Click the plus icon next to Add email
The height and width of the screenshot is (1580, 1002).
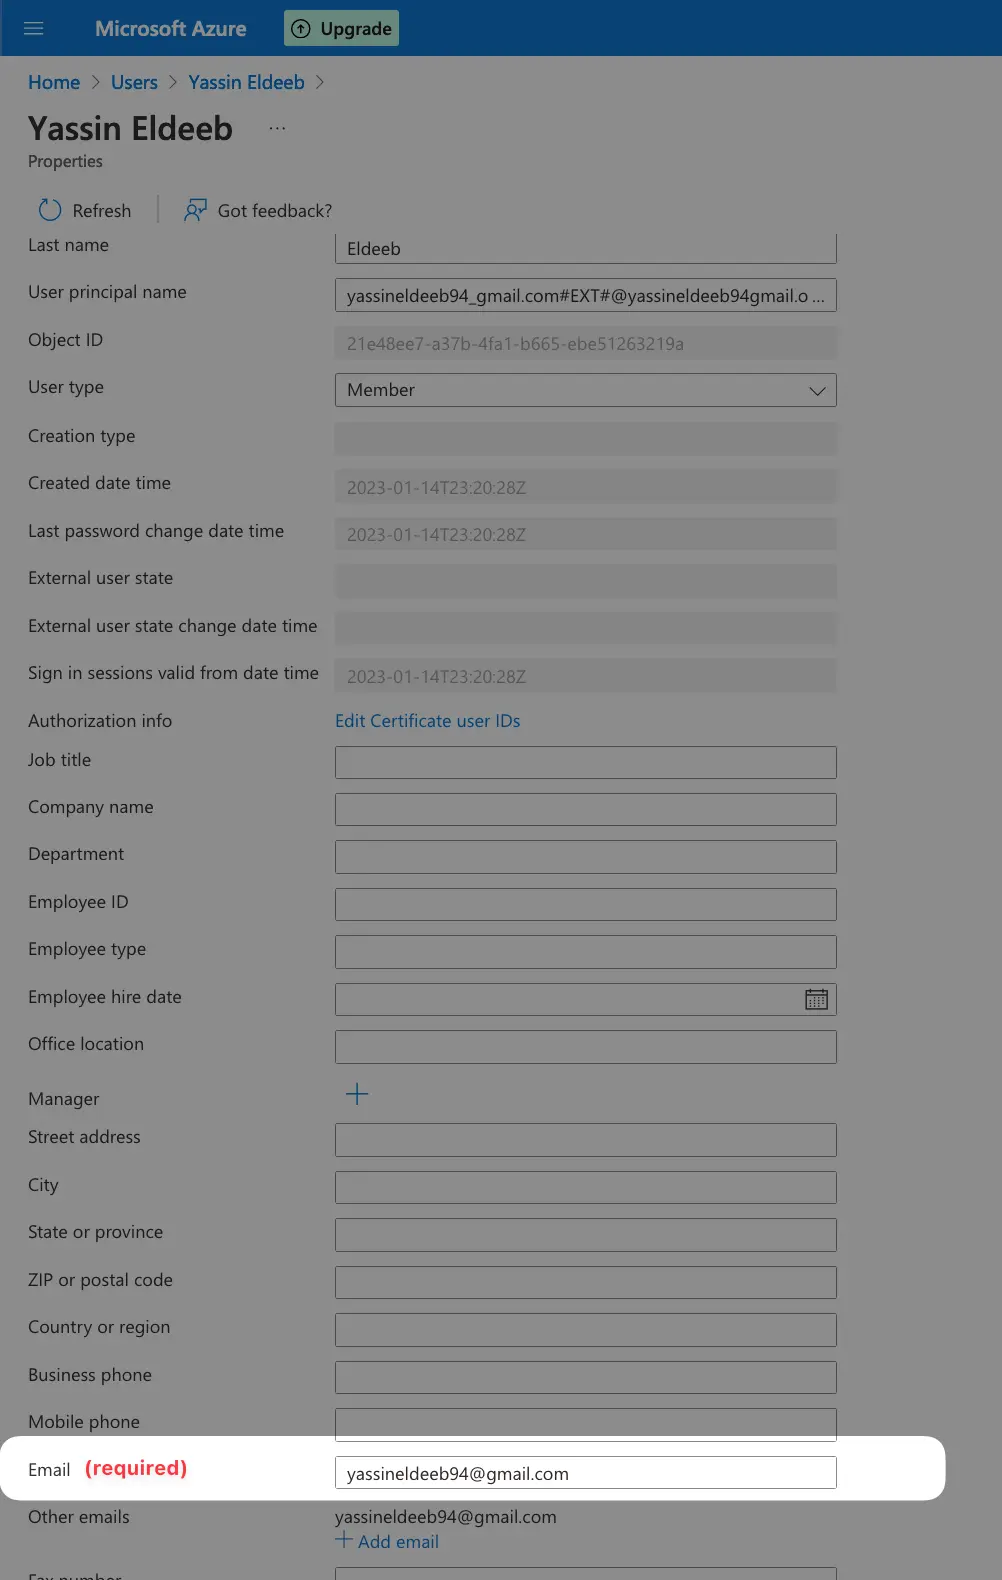[x=342, y=1541]
